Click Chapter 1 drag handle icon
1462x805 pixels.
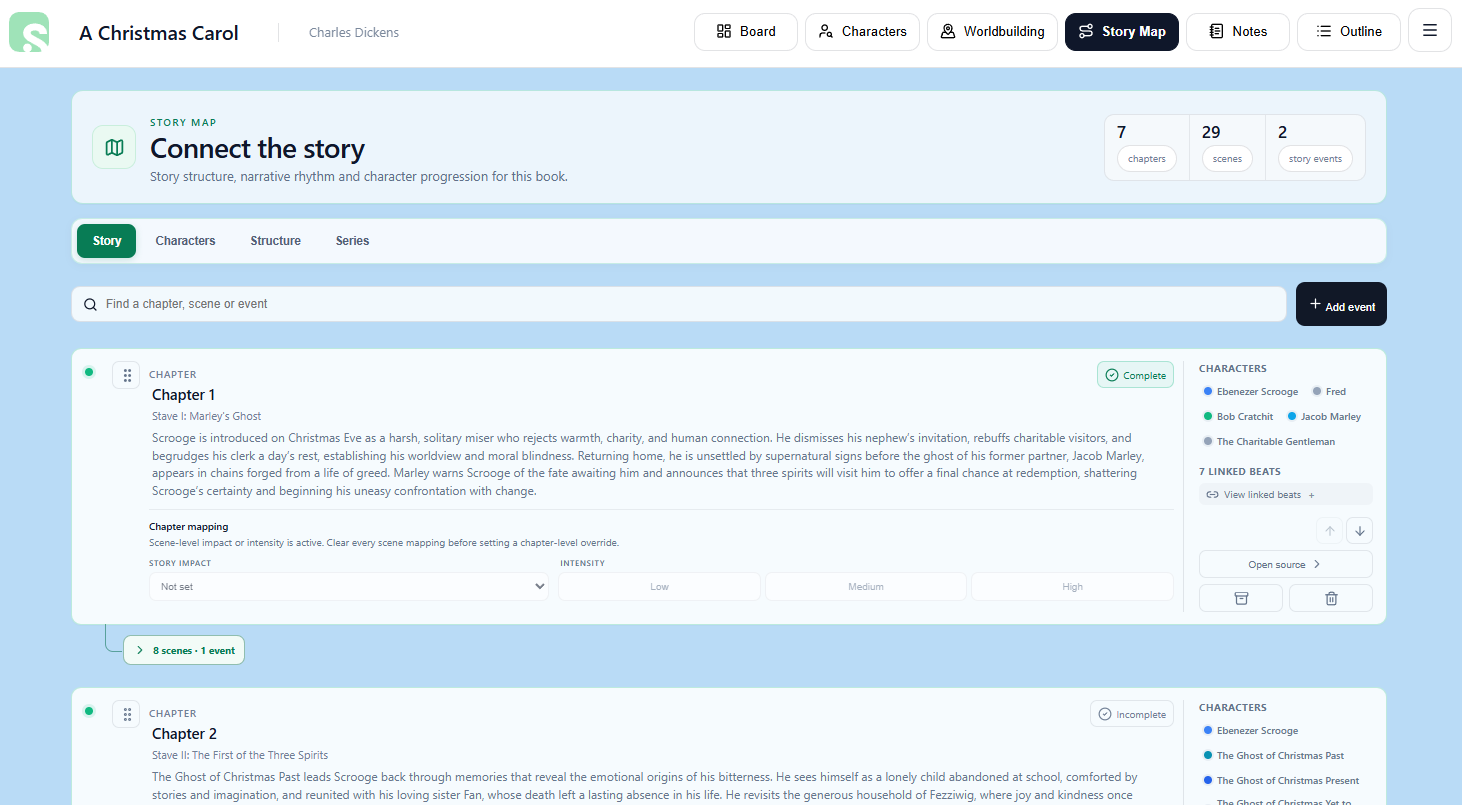pyautogui.click(x=127, y=376)
